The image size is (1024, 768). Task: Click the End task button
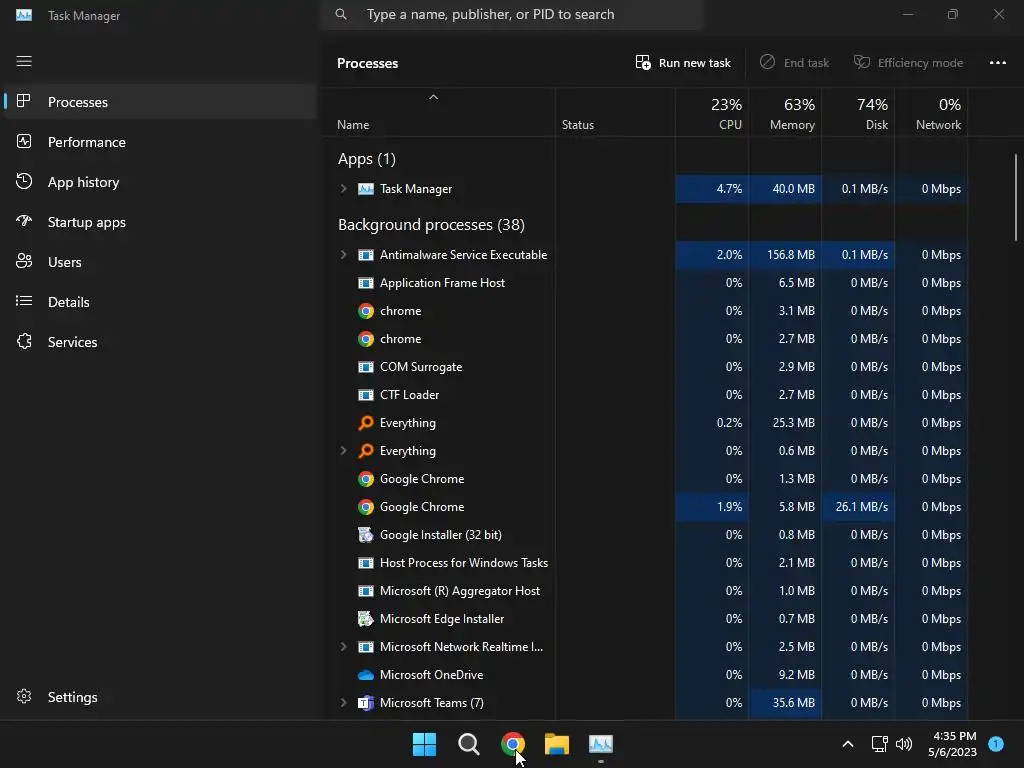794,63
